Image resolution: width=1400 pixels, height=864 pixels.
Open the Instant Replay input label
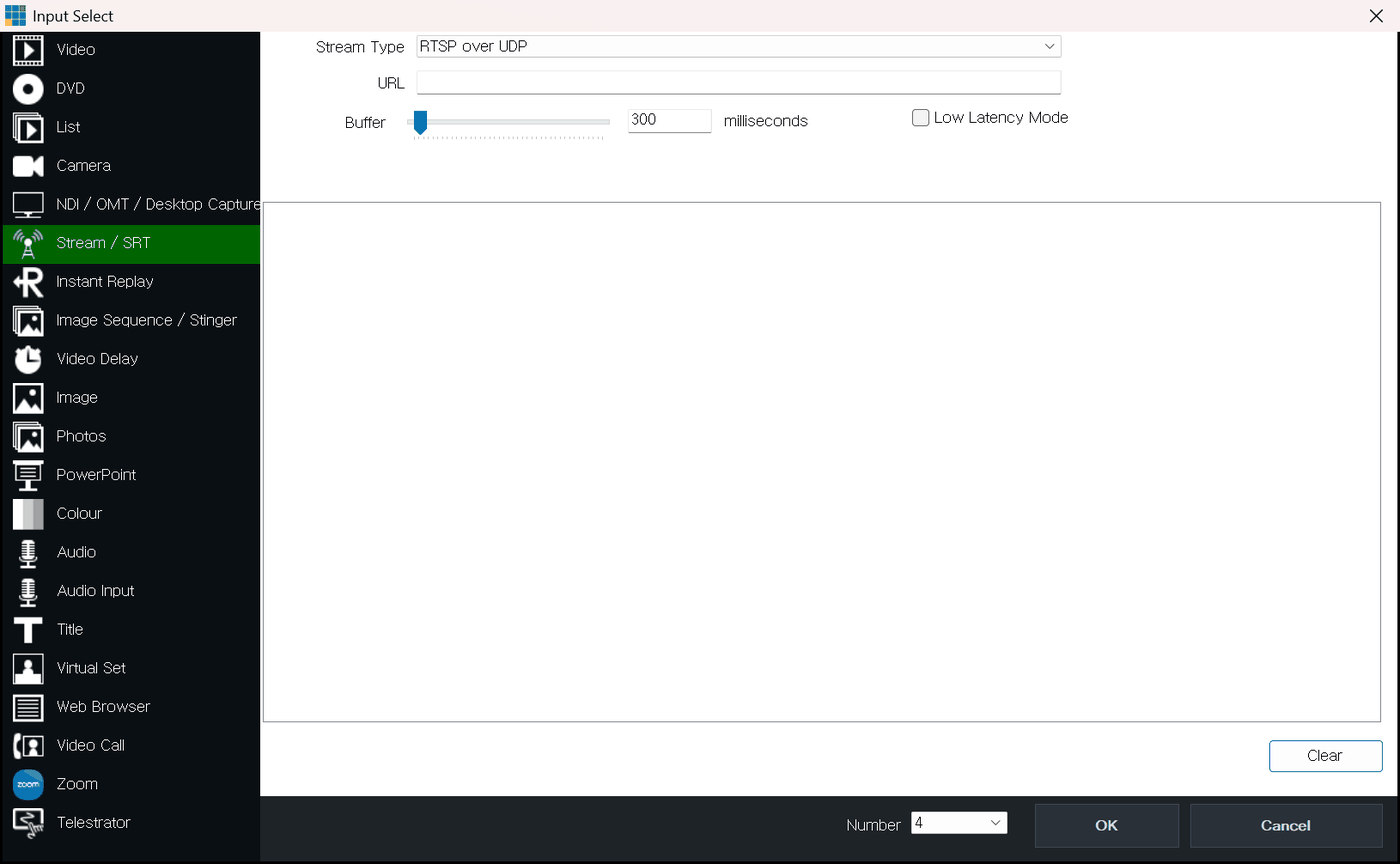[x=105, y=282]
